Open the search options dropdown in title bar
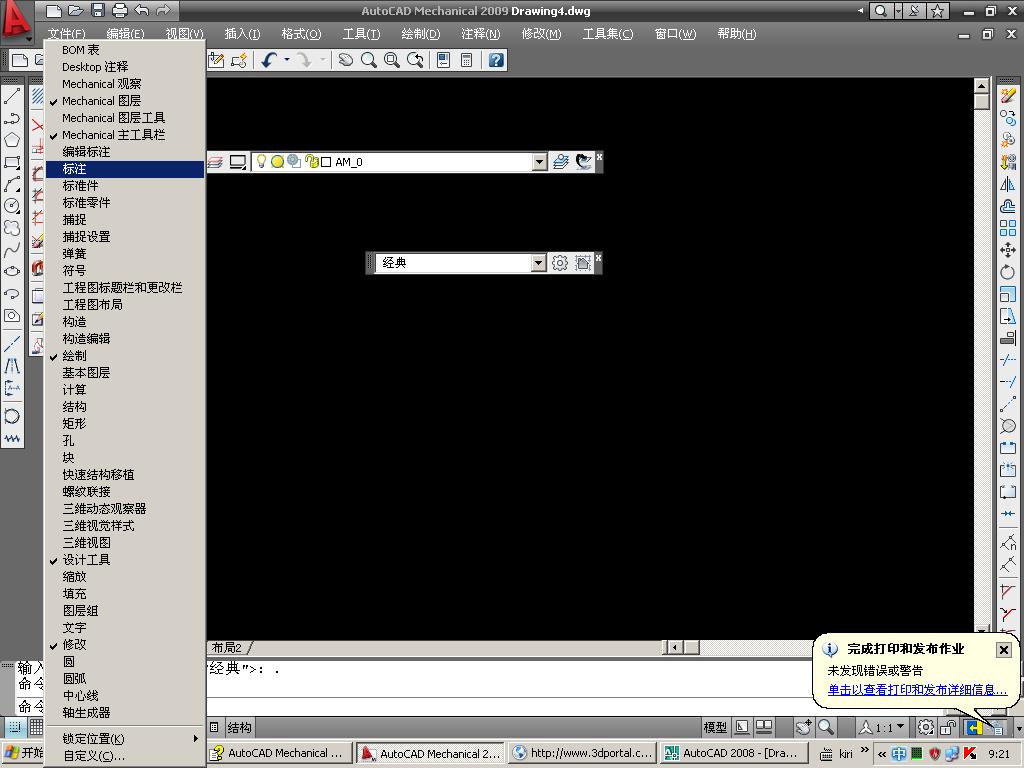 click(898, 10)
